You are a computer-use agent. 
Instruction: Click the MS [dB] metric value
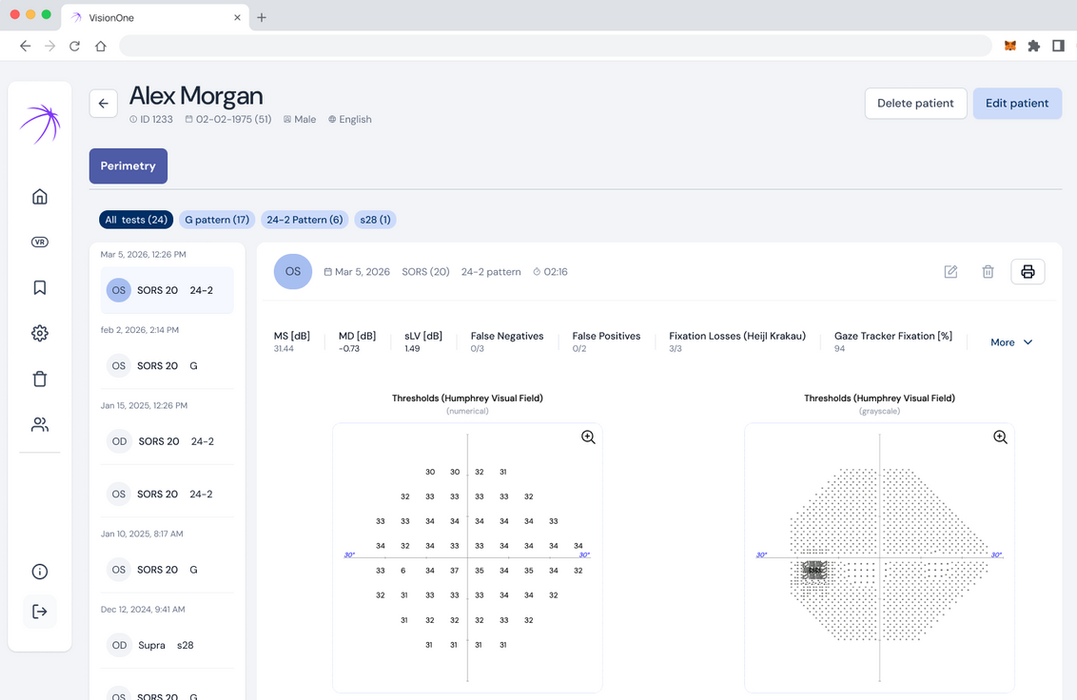point(284,349)
